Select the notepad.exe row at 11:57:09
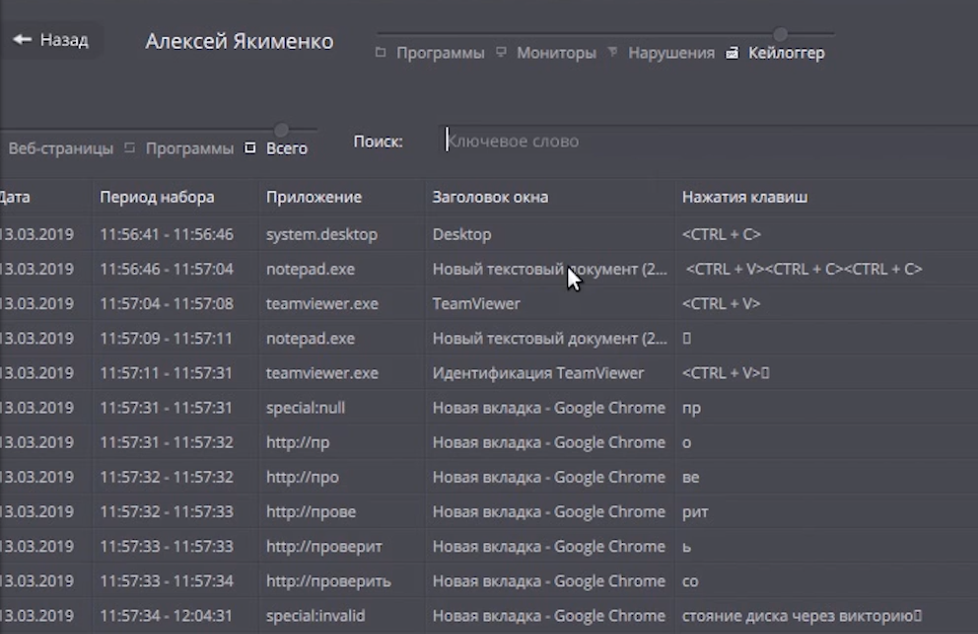 point(489,338)
